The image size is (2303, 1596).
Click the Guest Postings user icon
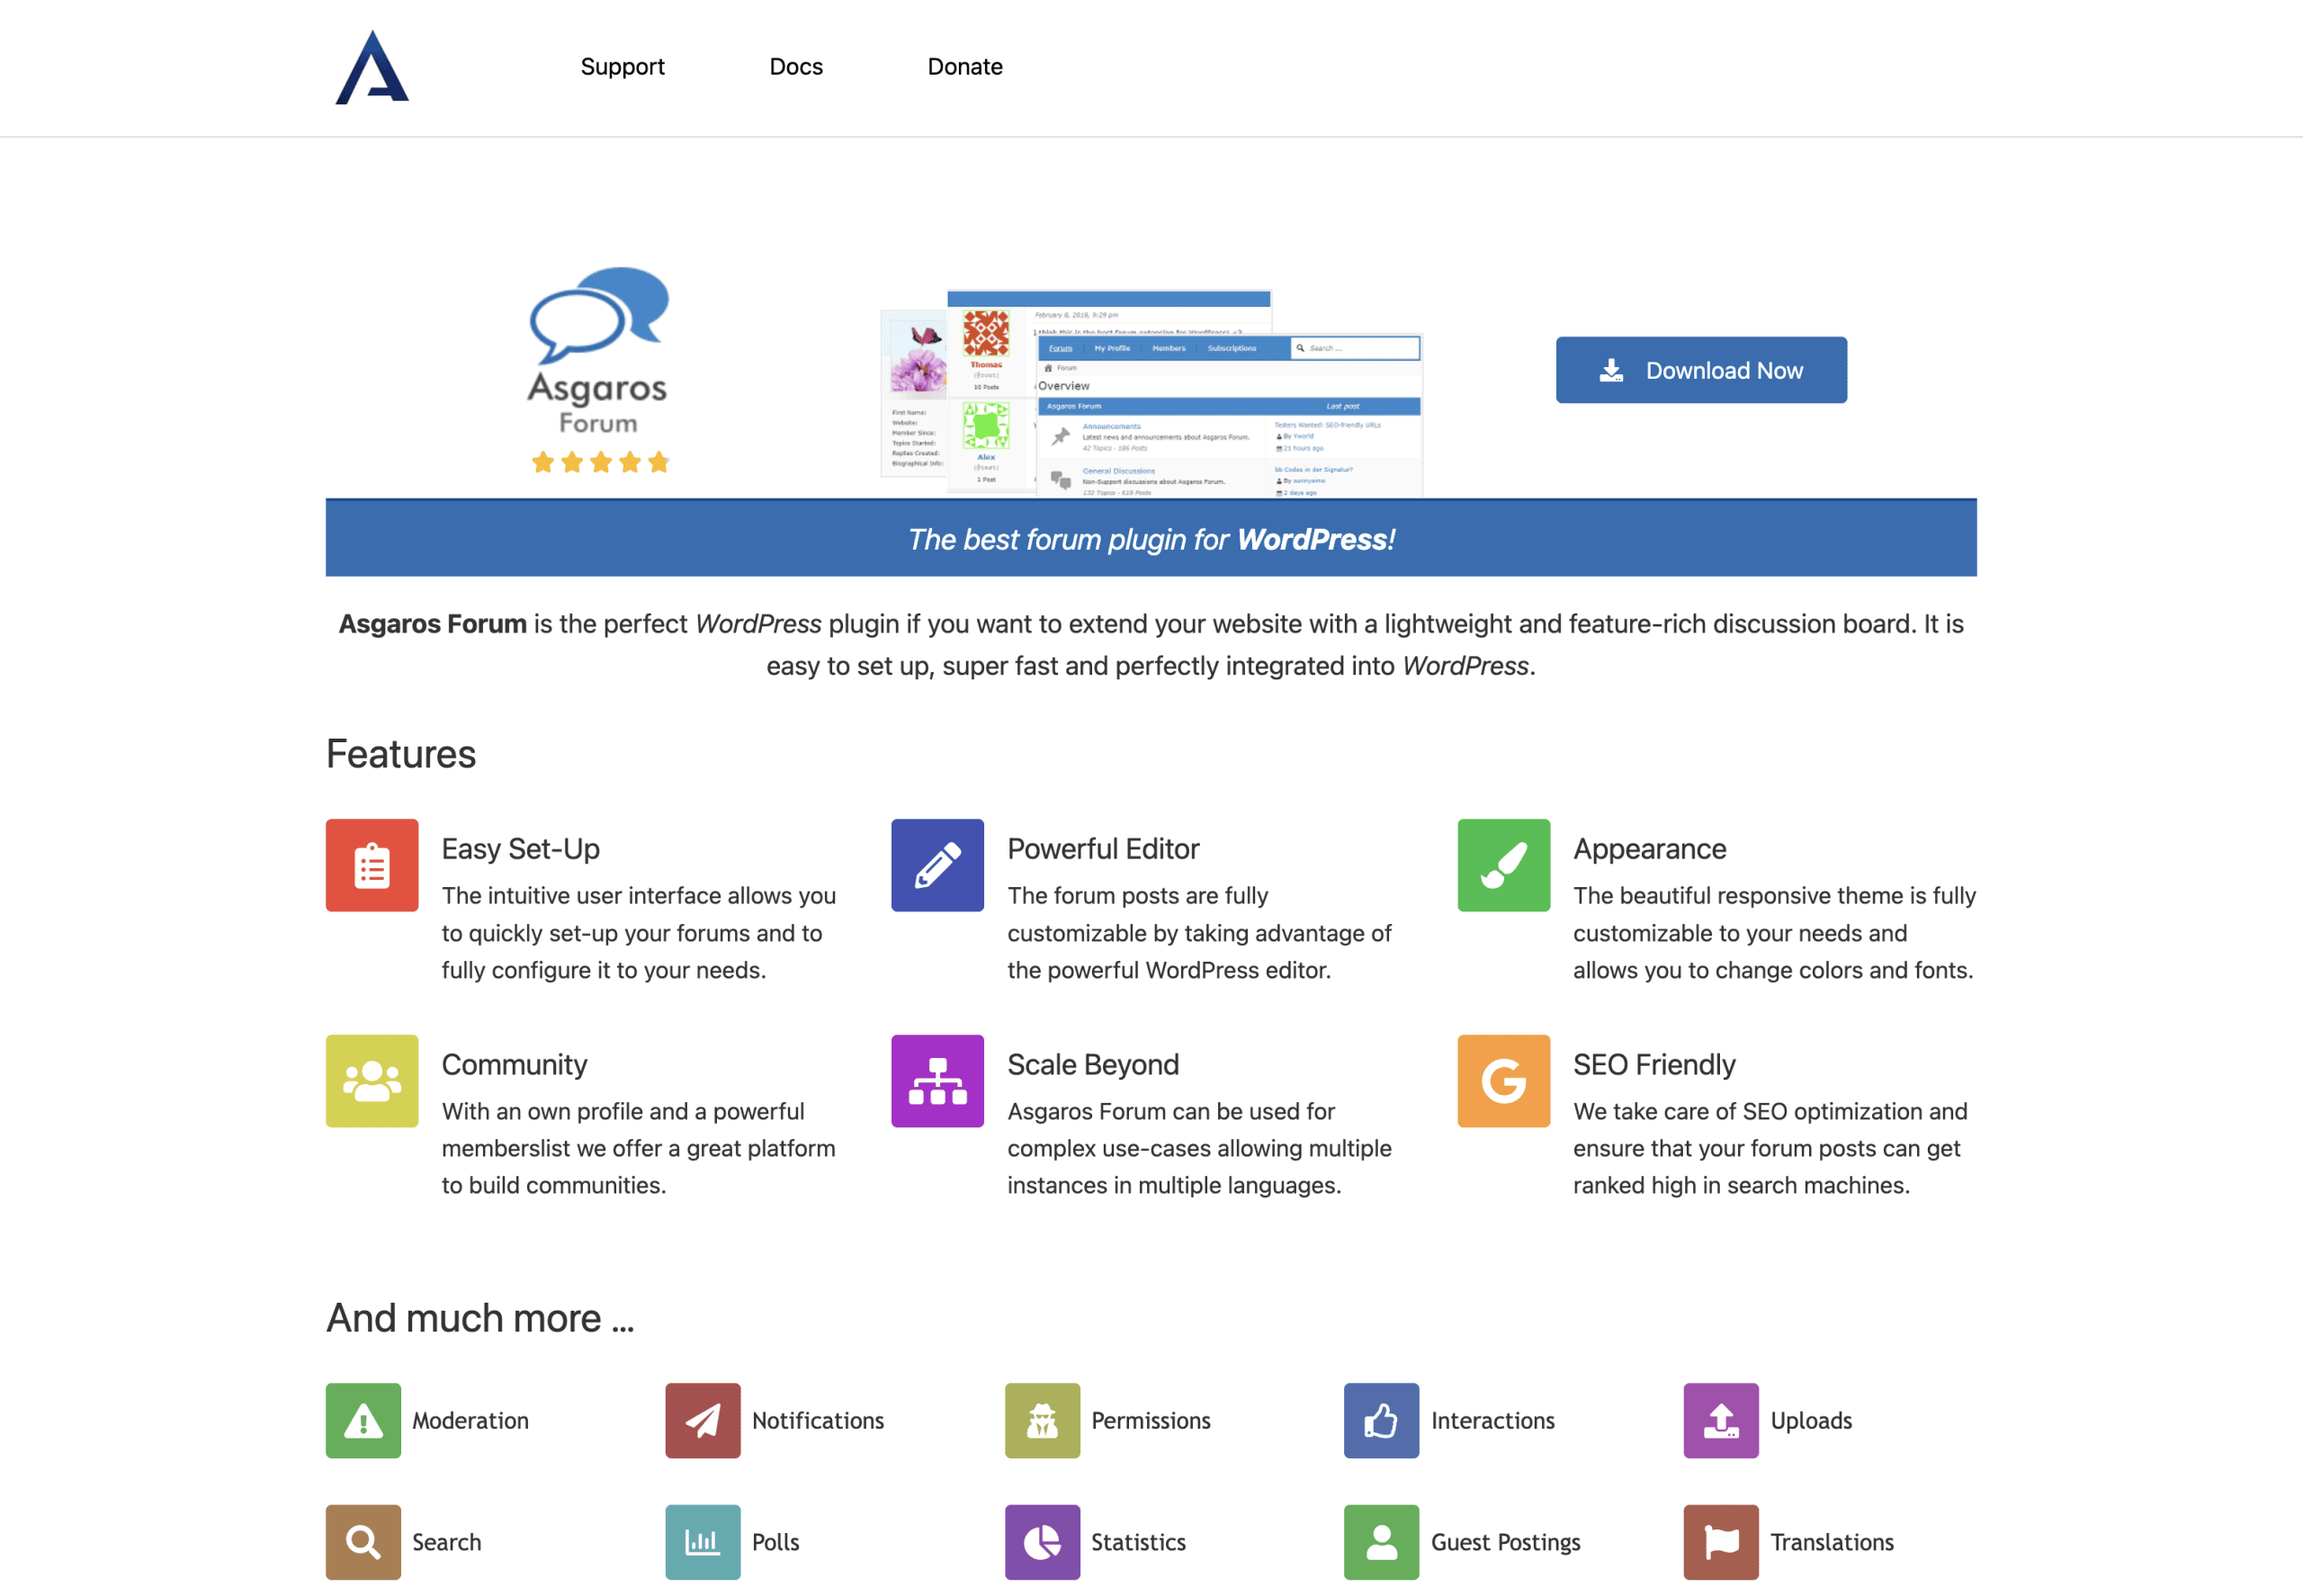tap(1381, 1542)
